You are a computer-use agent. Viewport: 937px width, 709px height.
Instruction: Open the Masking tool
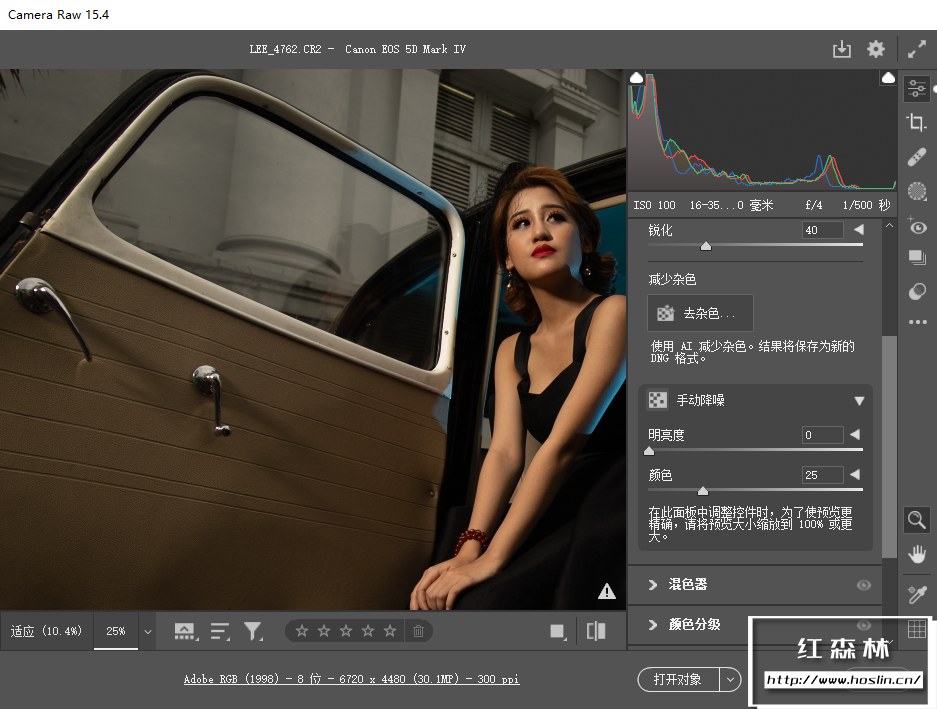click(916, 190)
